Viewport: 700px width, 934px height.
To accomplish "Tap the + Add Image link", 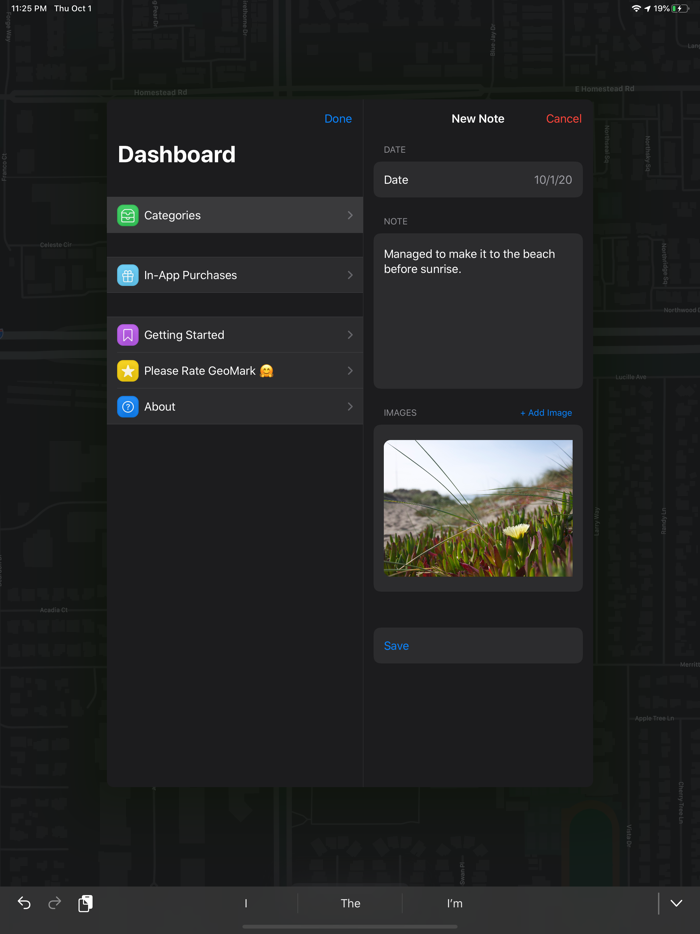I will tap(546, 413).
